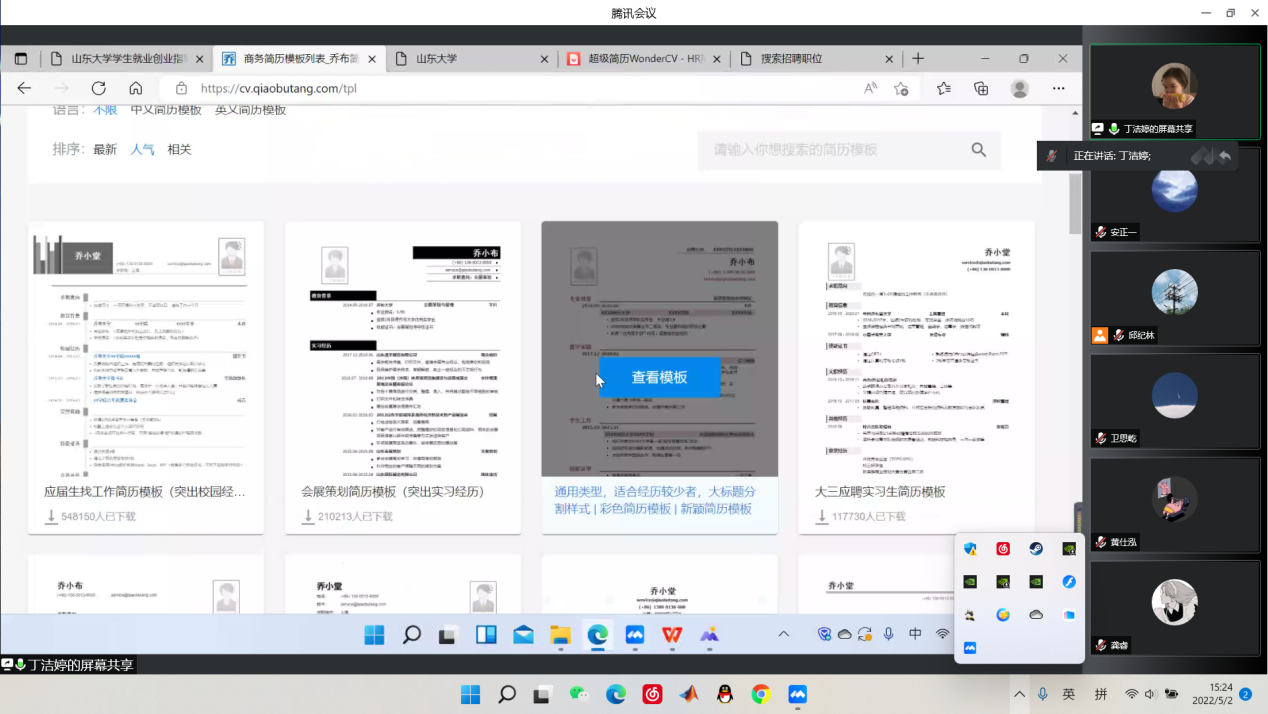Open Chrome from the bottom taskbar
The height and width of the screenshot is (714, 1268).
click(761, 694)
